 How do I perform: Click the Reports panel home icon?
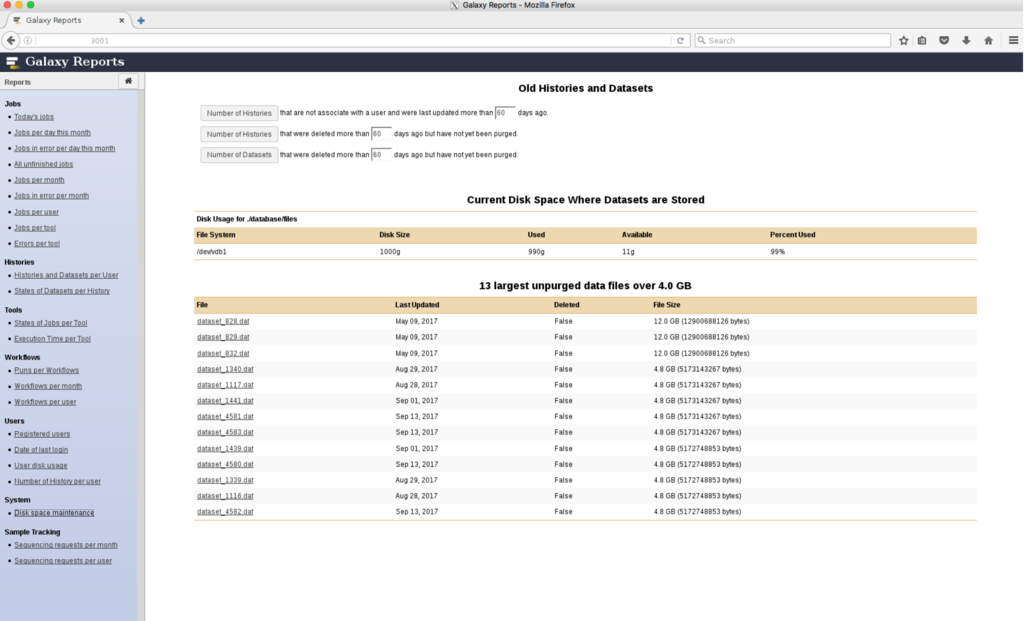(128, 81)
